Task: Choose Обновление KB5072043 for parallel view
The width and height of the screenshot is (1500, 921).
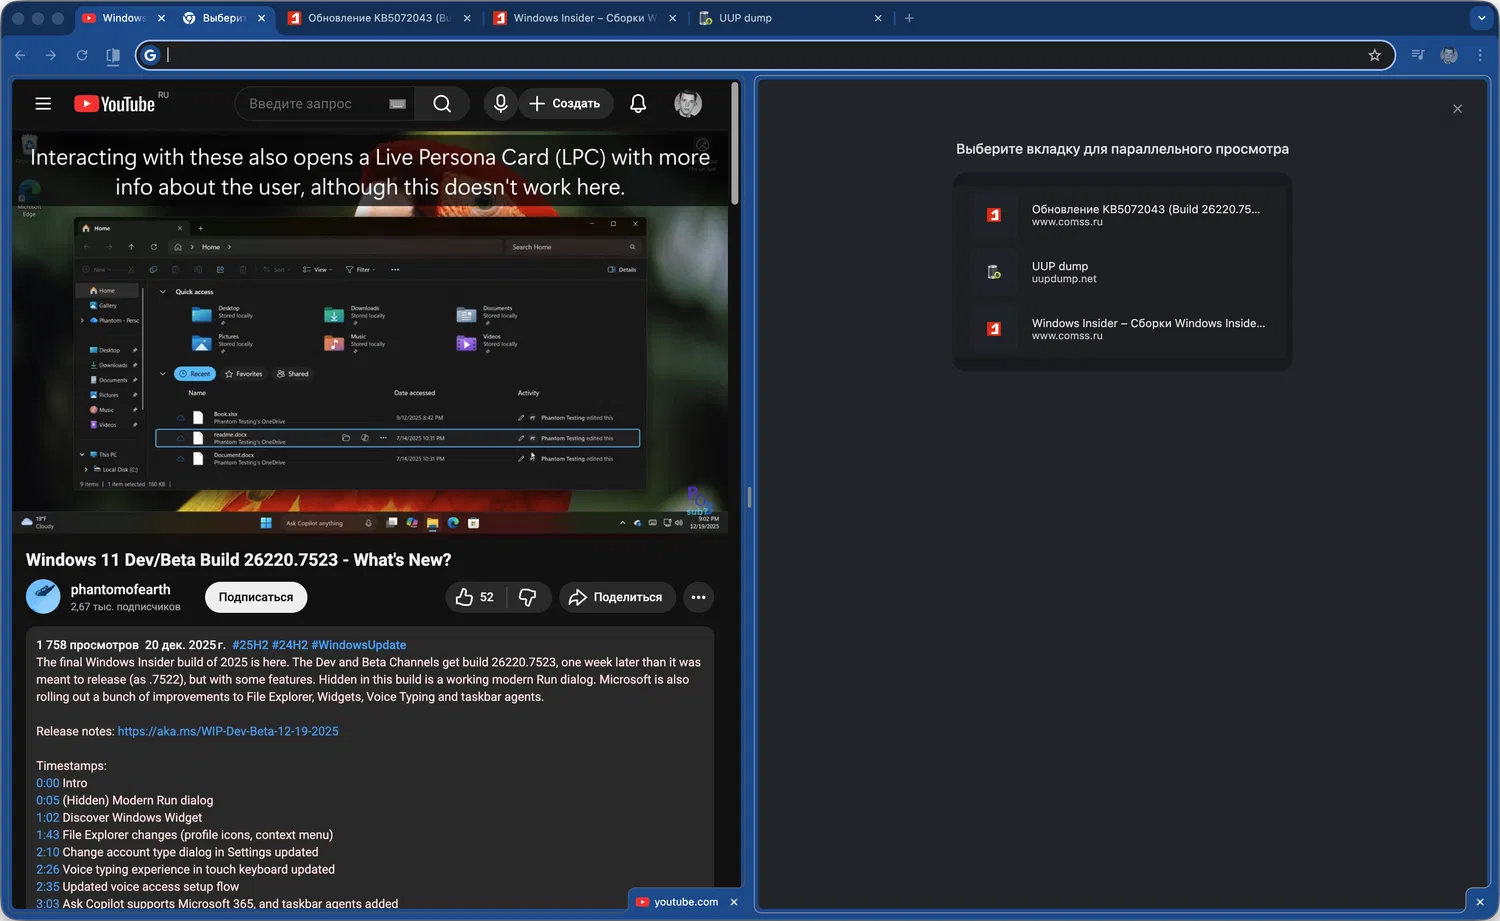Action: [x=1122, y=215]
